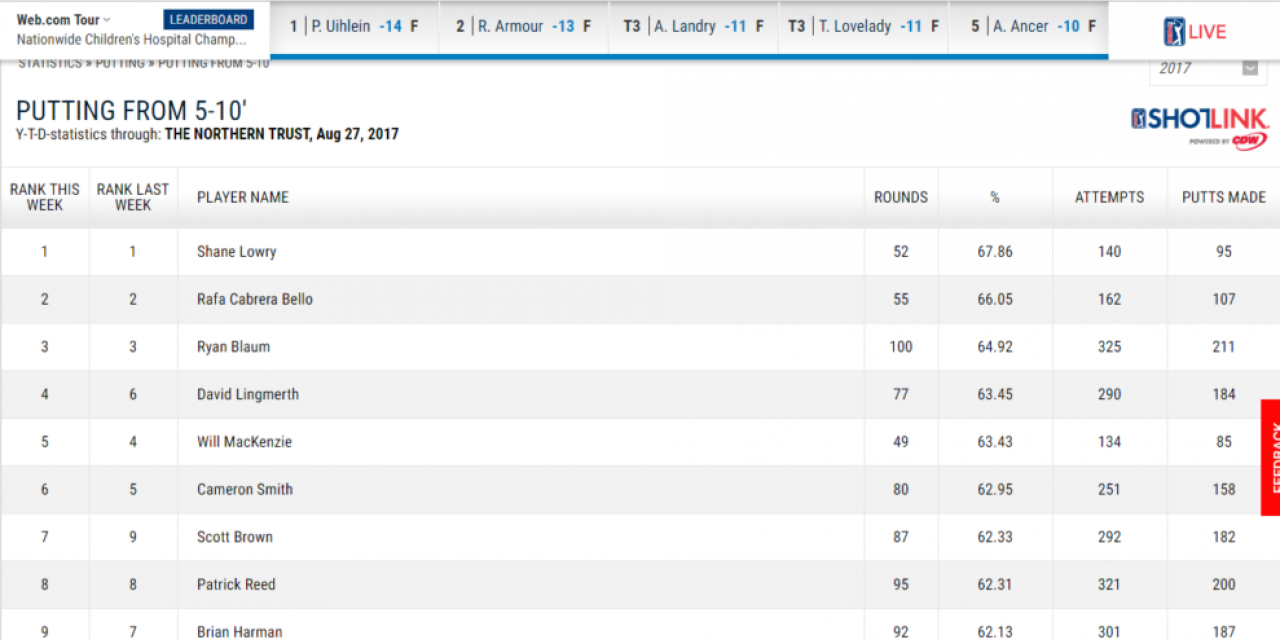1280x640 pixels.
Task: Click the Putting breadcrumb link
Action: point(119,64)
